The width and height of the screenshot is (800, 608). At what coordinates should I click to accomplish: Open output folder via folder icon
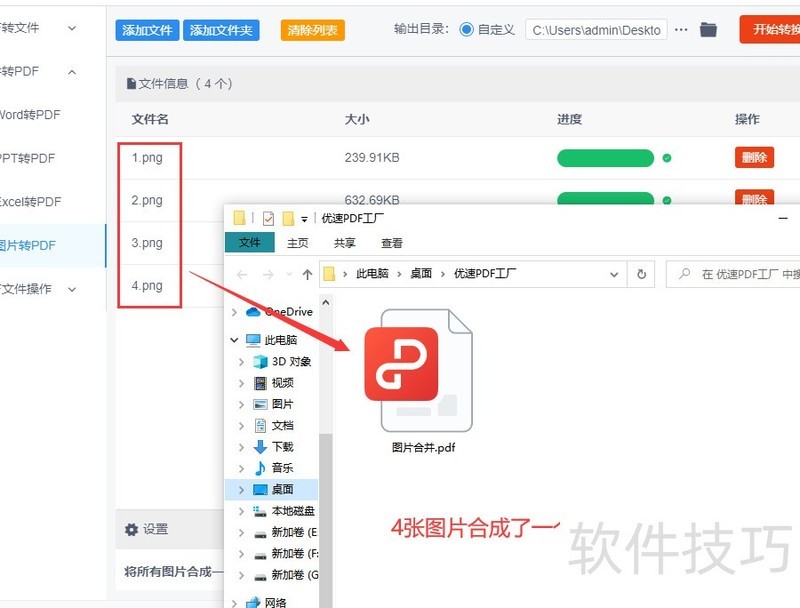point(708,30)
